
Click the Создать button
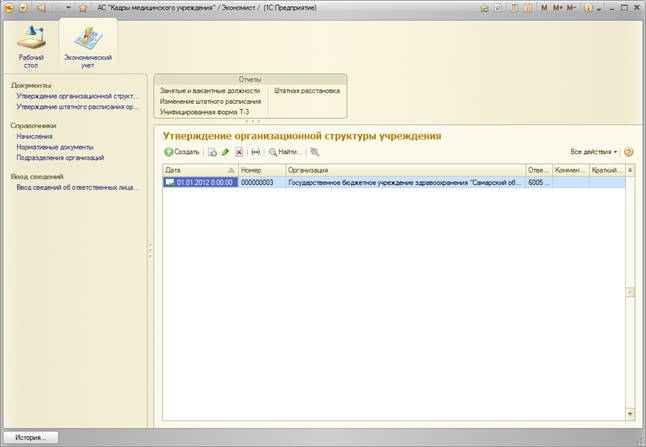pos(182,152)
